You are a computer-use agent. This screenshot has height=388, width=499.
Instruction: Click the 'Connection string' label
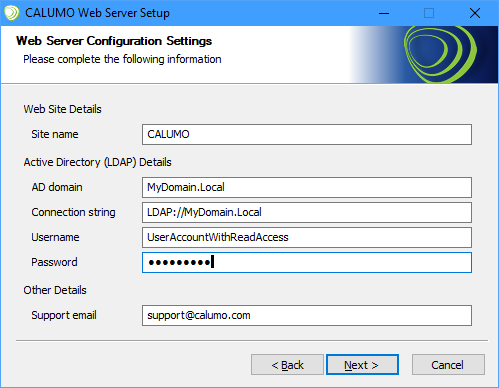pyautogui.click(x=73, y=212)
